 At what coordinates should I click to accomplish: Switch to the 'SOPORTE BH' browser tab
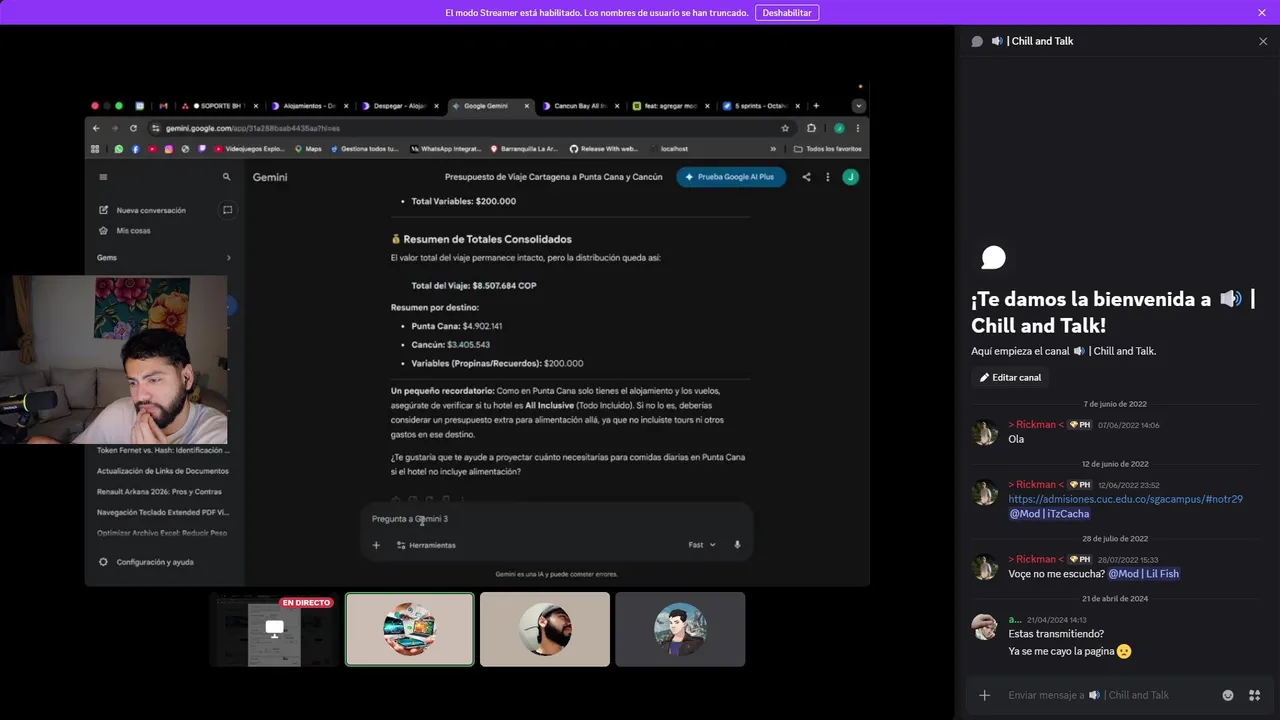point(219,106)
